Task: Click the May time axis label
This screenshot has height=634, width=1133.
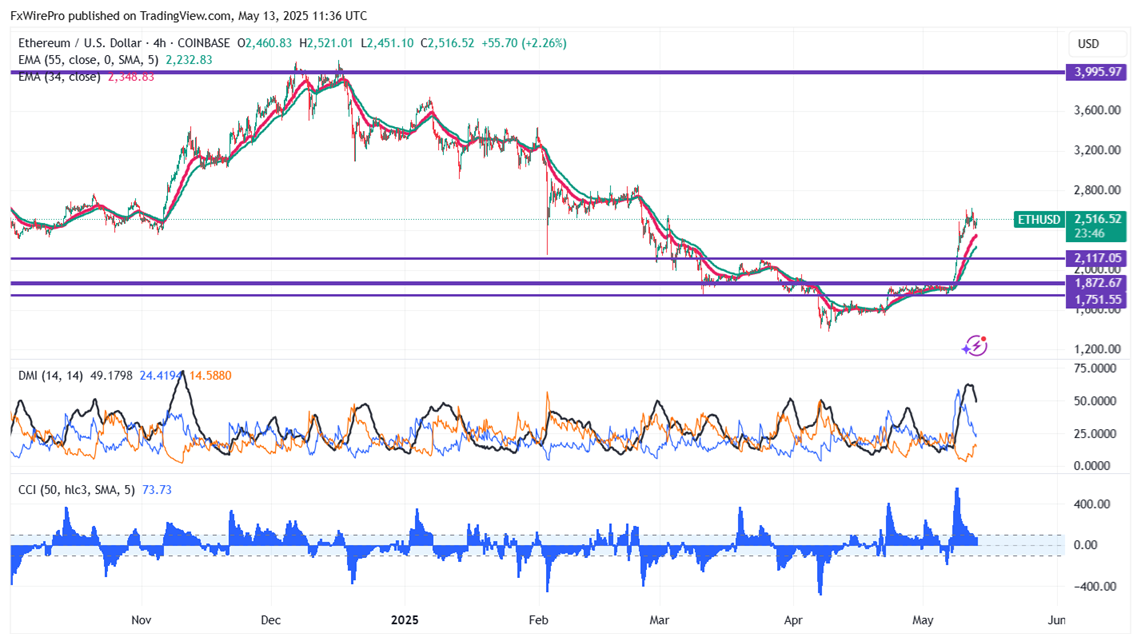Action: click(x=923, y=620)
